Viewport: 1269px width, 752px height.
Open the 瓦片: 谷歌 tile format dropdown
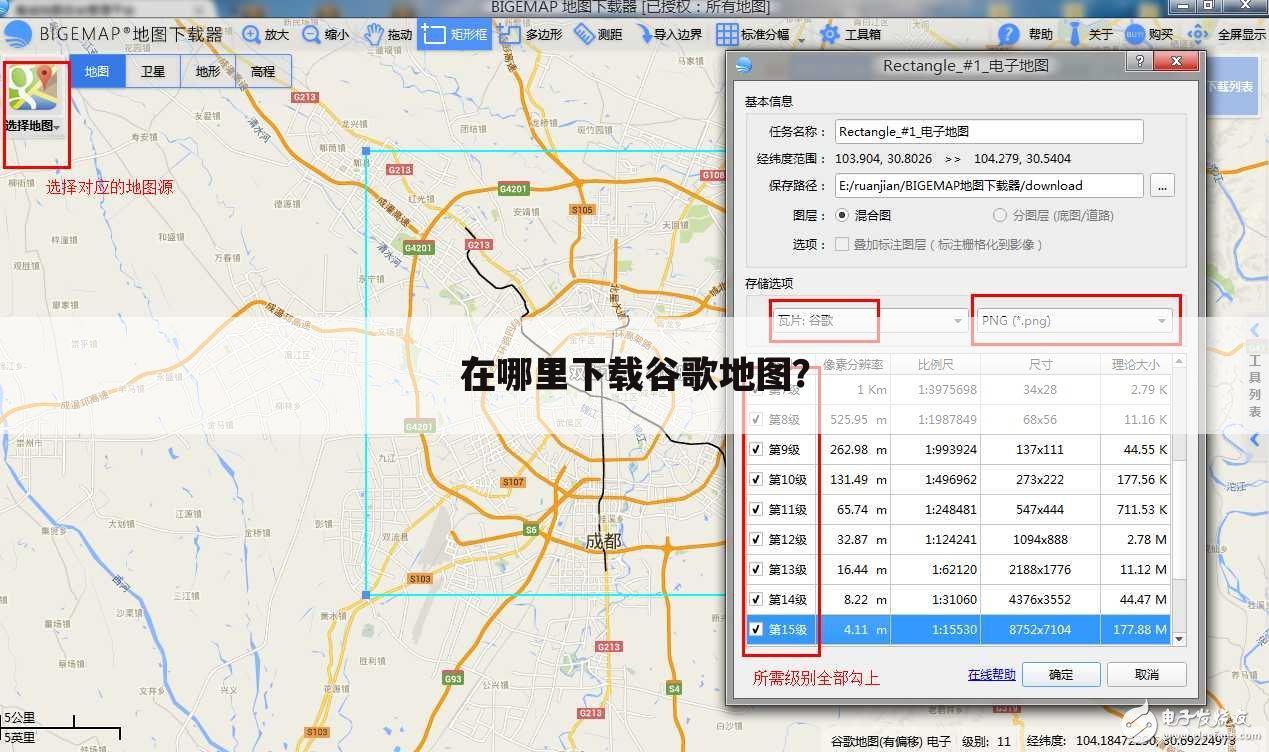(x=868, y=321)
